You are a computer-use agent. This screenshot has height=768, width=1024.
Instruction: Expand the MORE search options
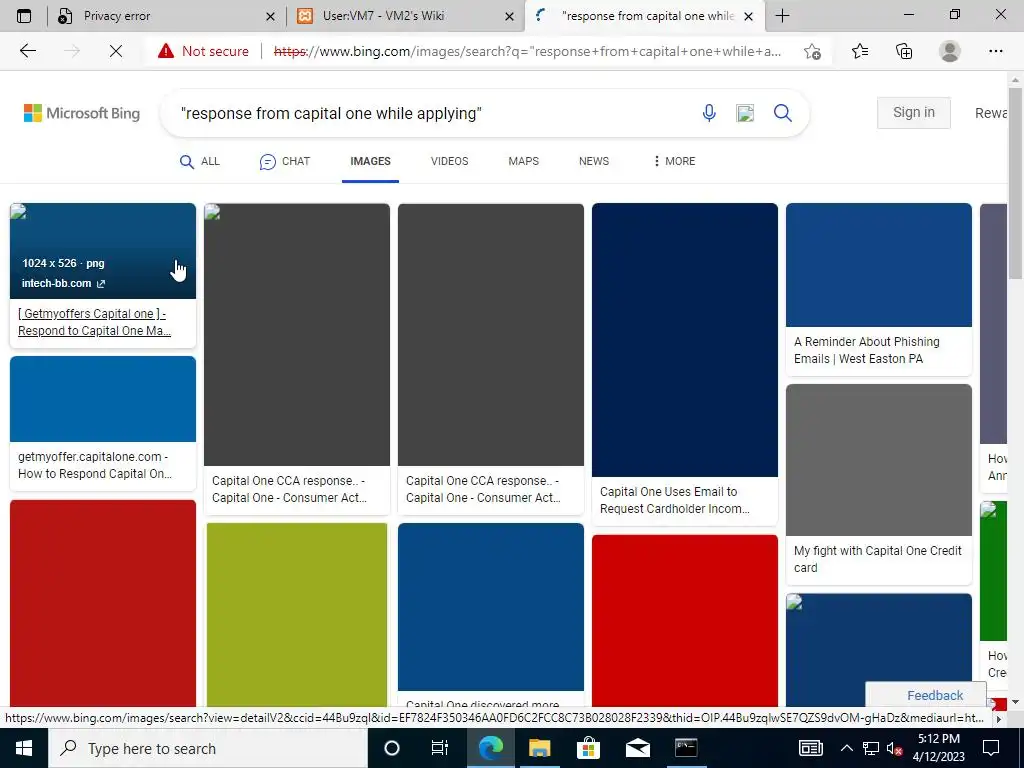point(674,161)
